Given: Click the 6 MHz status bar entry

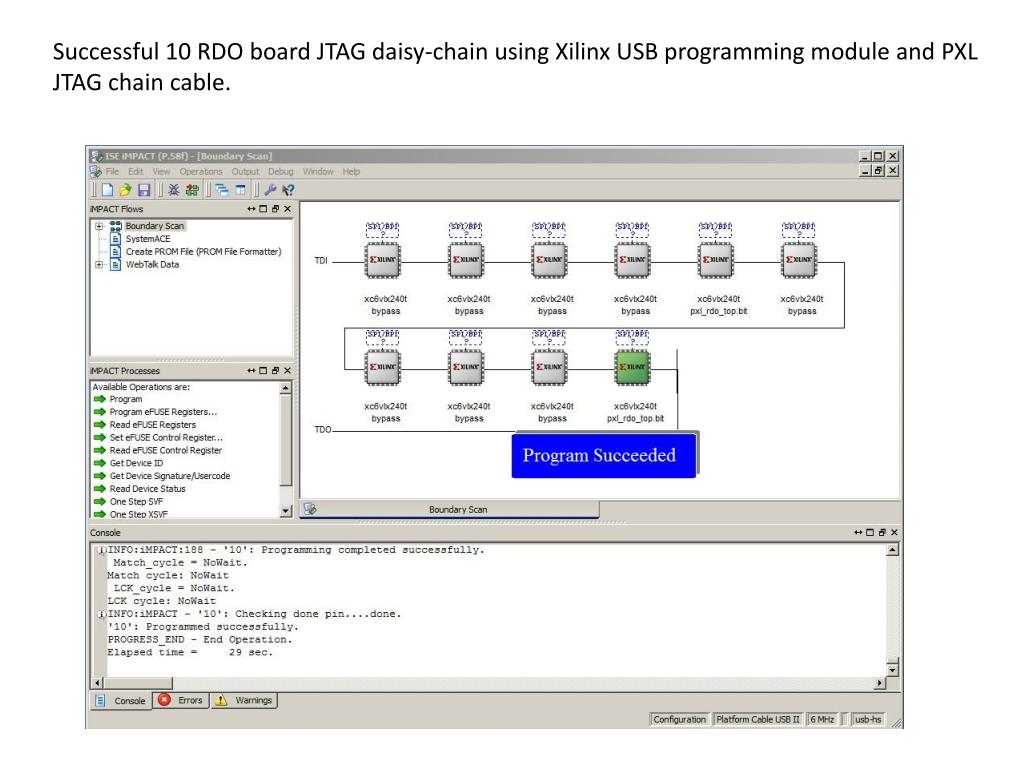Looking at the screenshot, I should coord(822,719).
